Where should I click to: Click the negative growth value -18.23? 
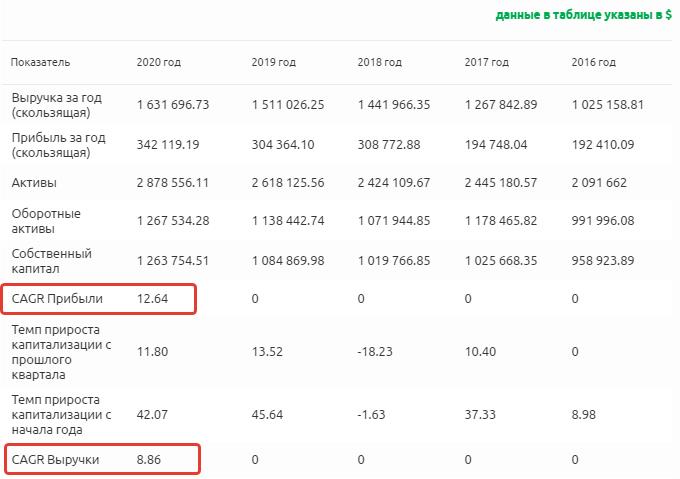(375, 352)
